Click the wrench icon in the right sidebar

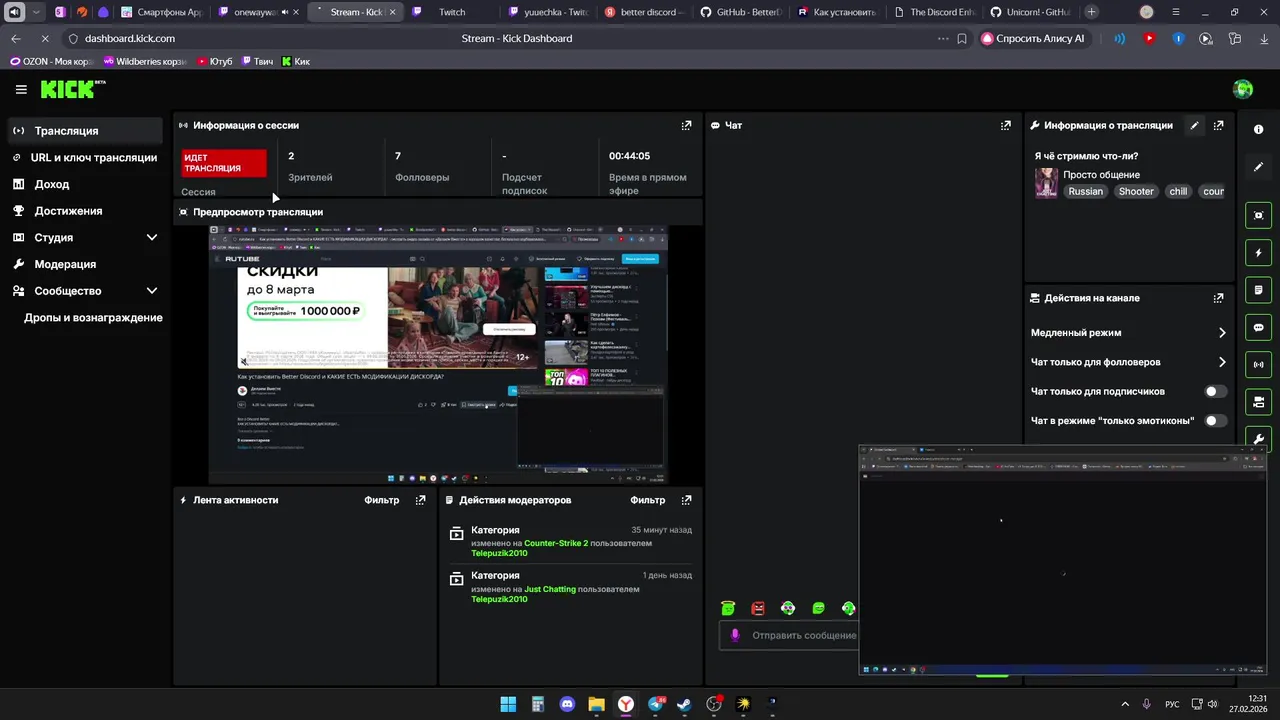[1259, 438]
